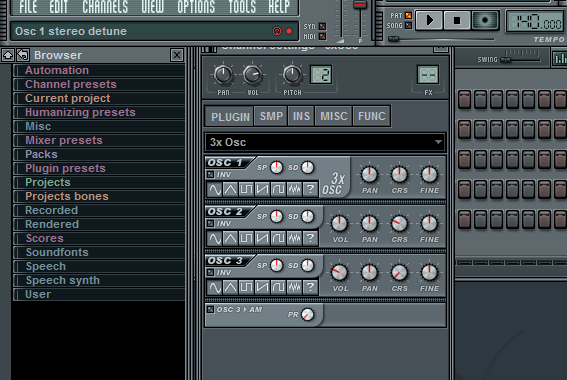This screenshot has width=567, height=380.
Task: Close the Browser panel
Action: coord(177,55)
